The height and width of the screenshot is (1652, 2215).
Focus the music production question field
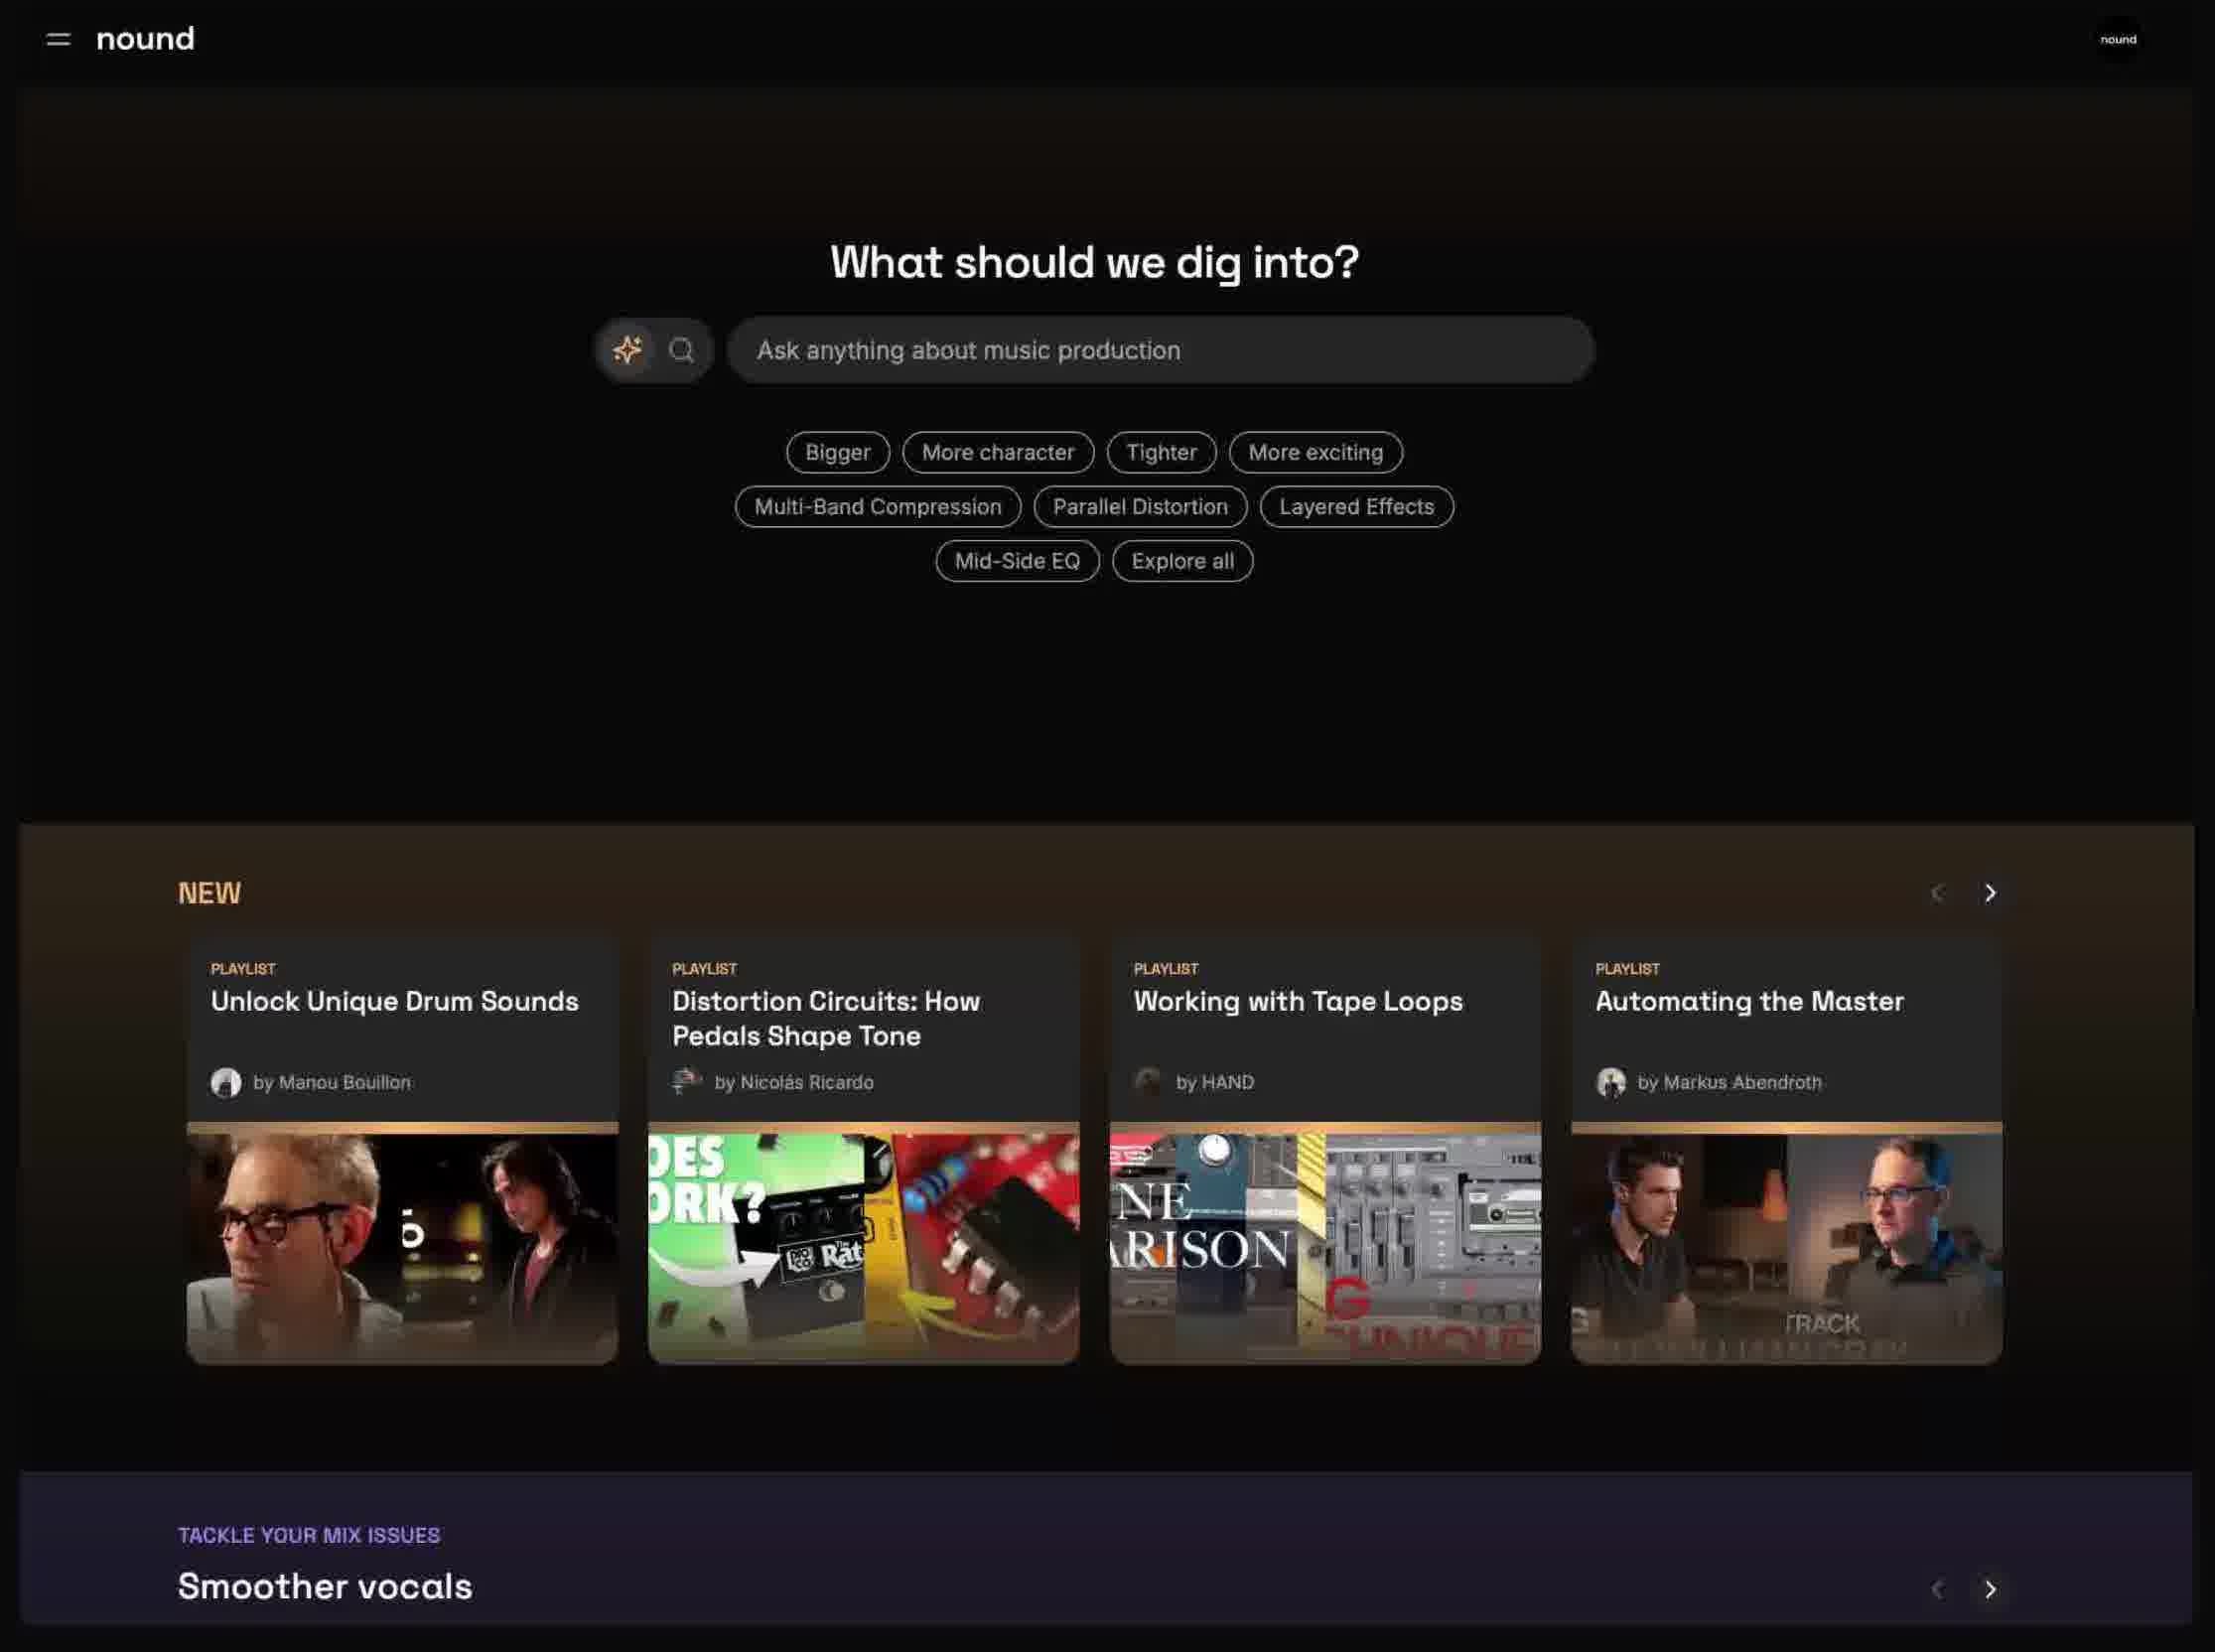click(1160, 350)
